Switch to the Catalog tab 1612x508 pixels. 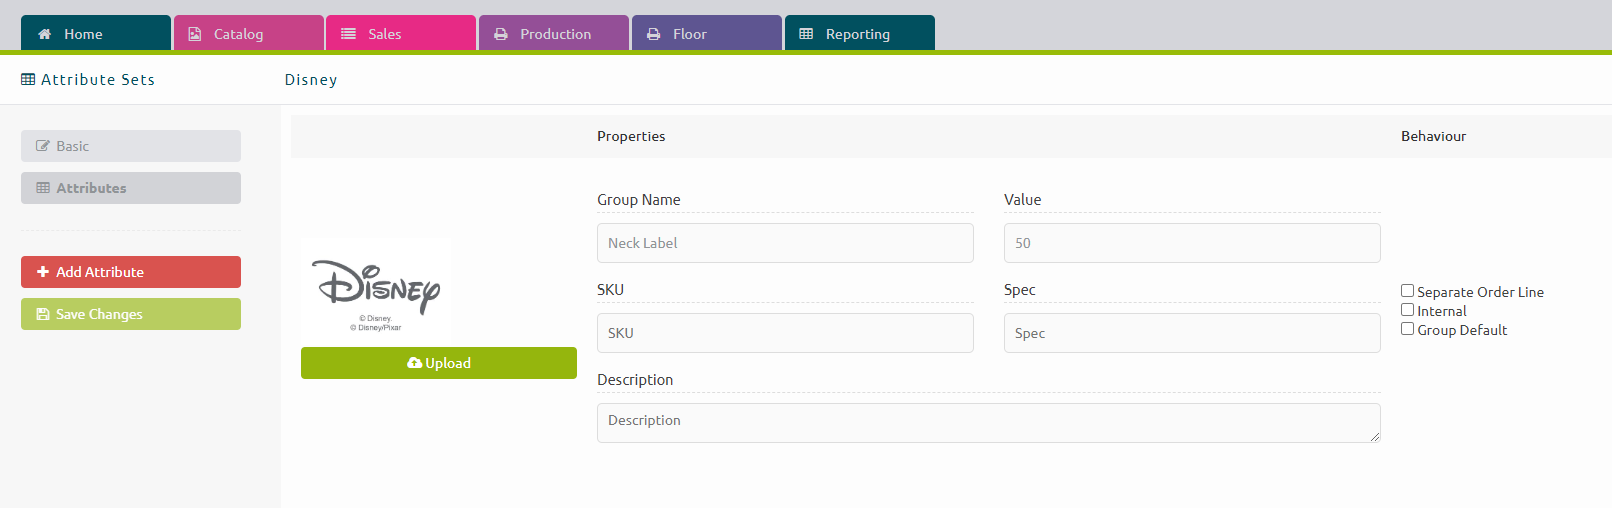(249, 33)
